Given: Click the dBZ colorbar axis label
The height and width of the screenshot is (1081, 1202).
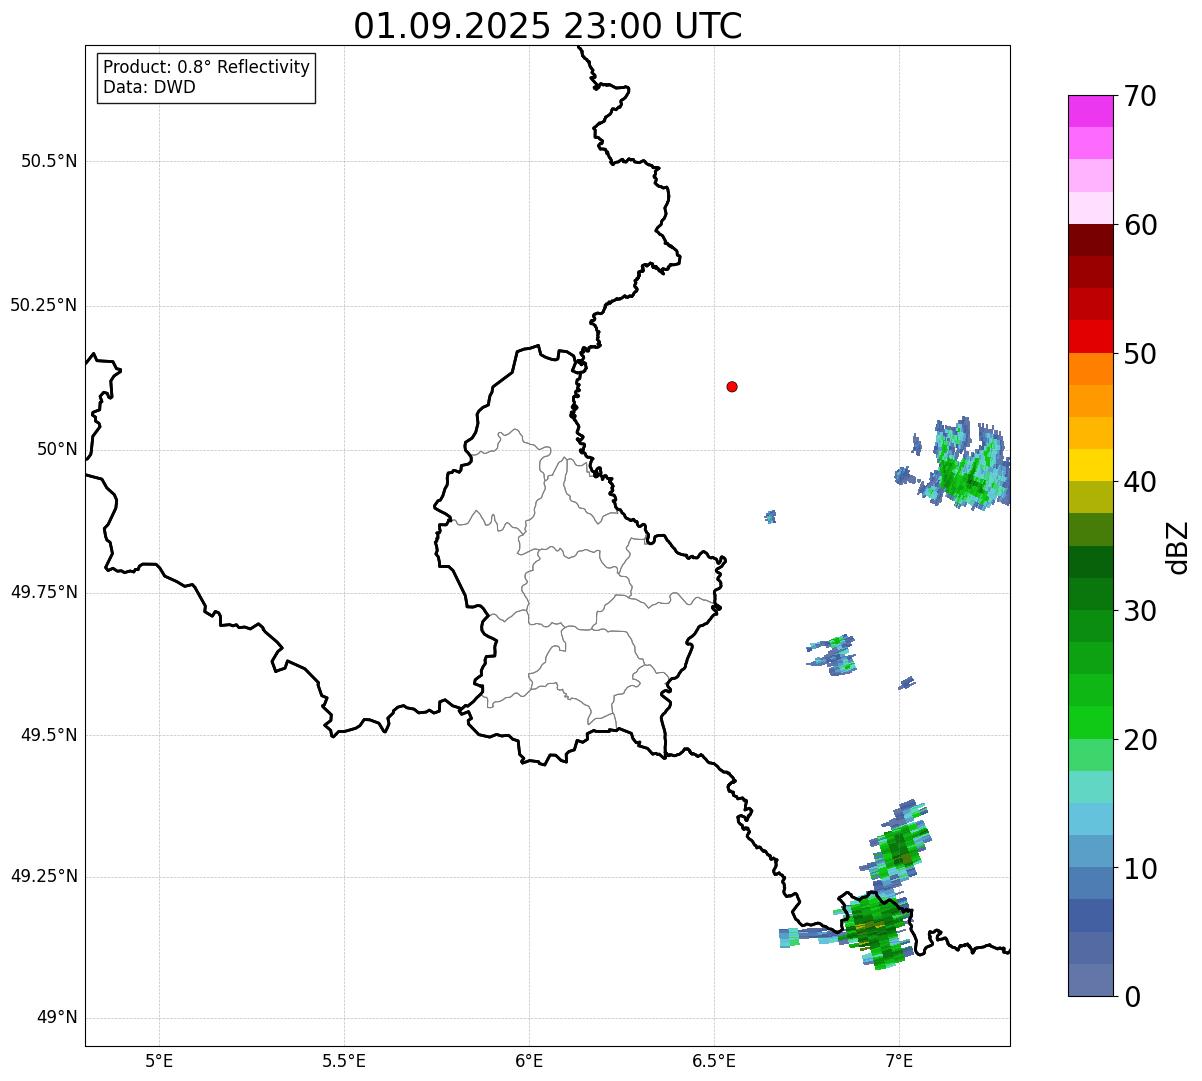Looking at the screenshot, I should [1179, 547].
